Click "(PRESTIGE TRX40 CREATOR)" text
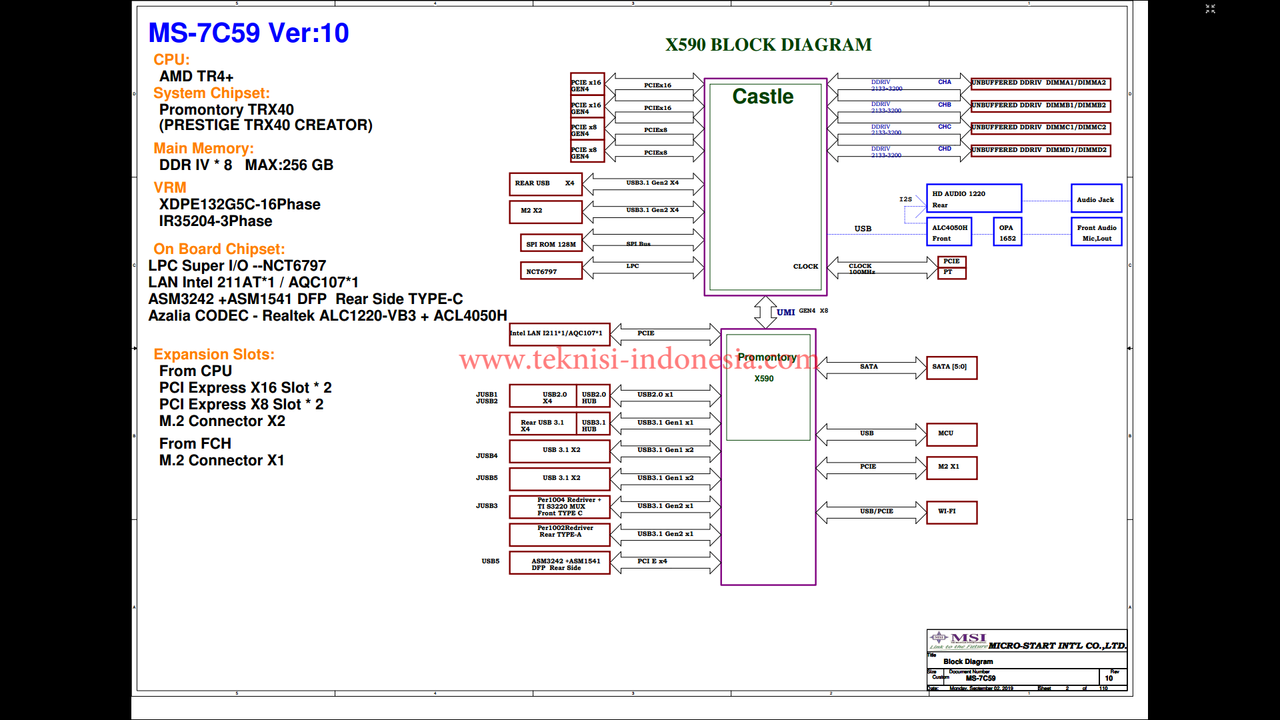This screenshot has height=720, width=1280. tap(266, 126)
